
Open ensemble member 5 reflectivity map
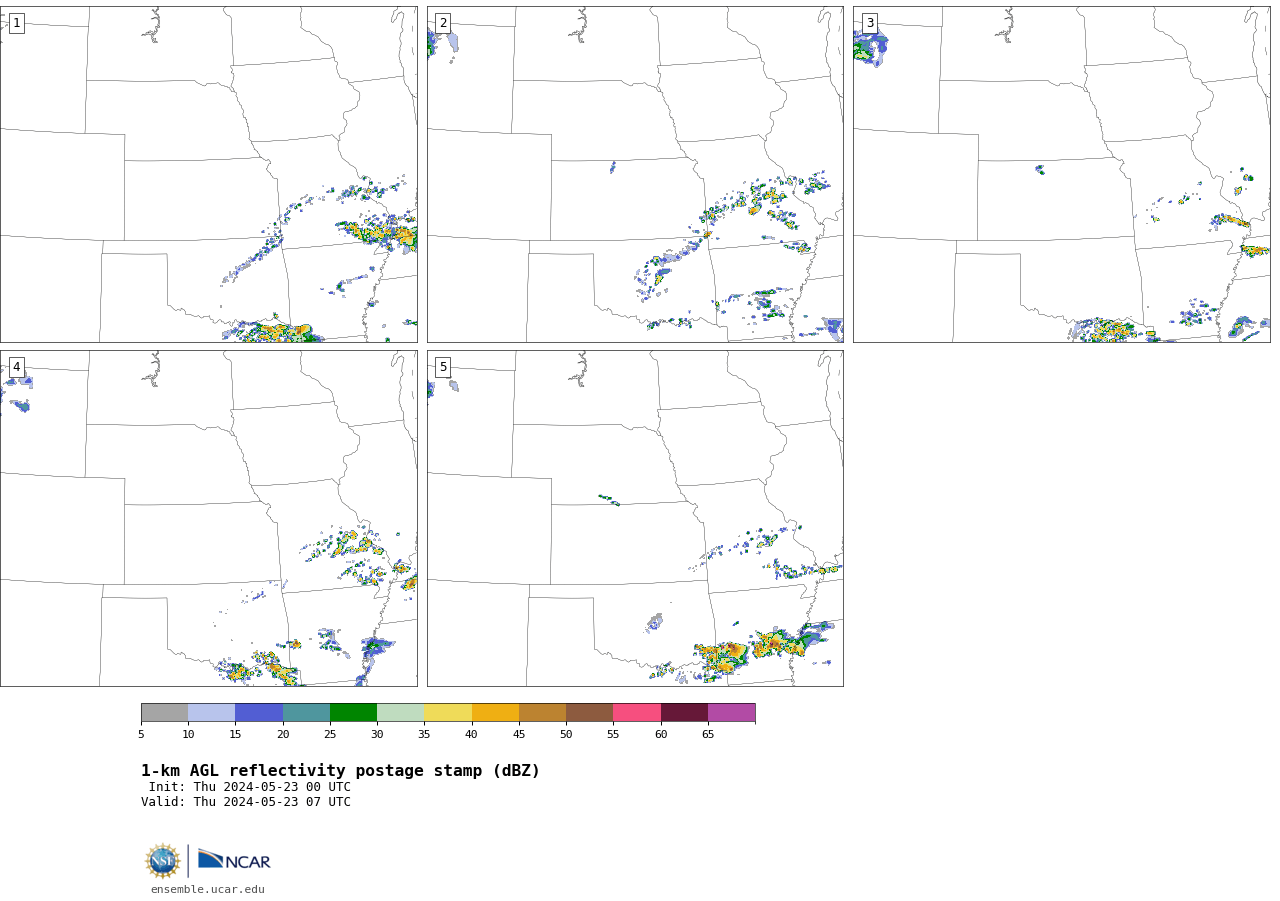coord(635,518)
